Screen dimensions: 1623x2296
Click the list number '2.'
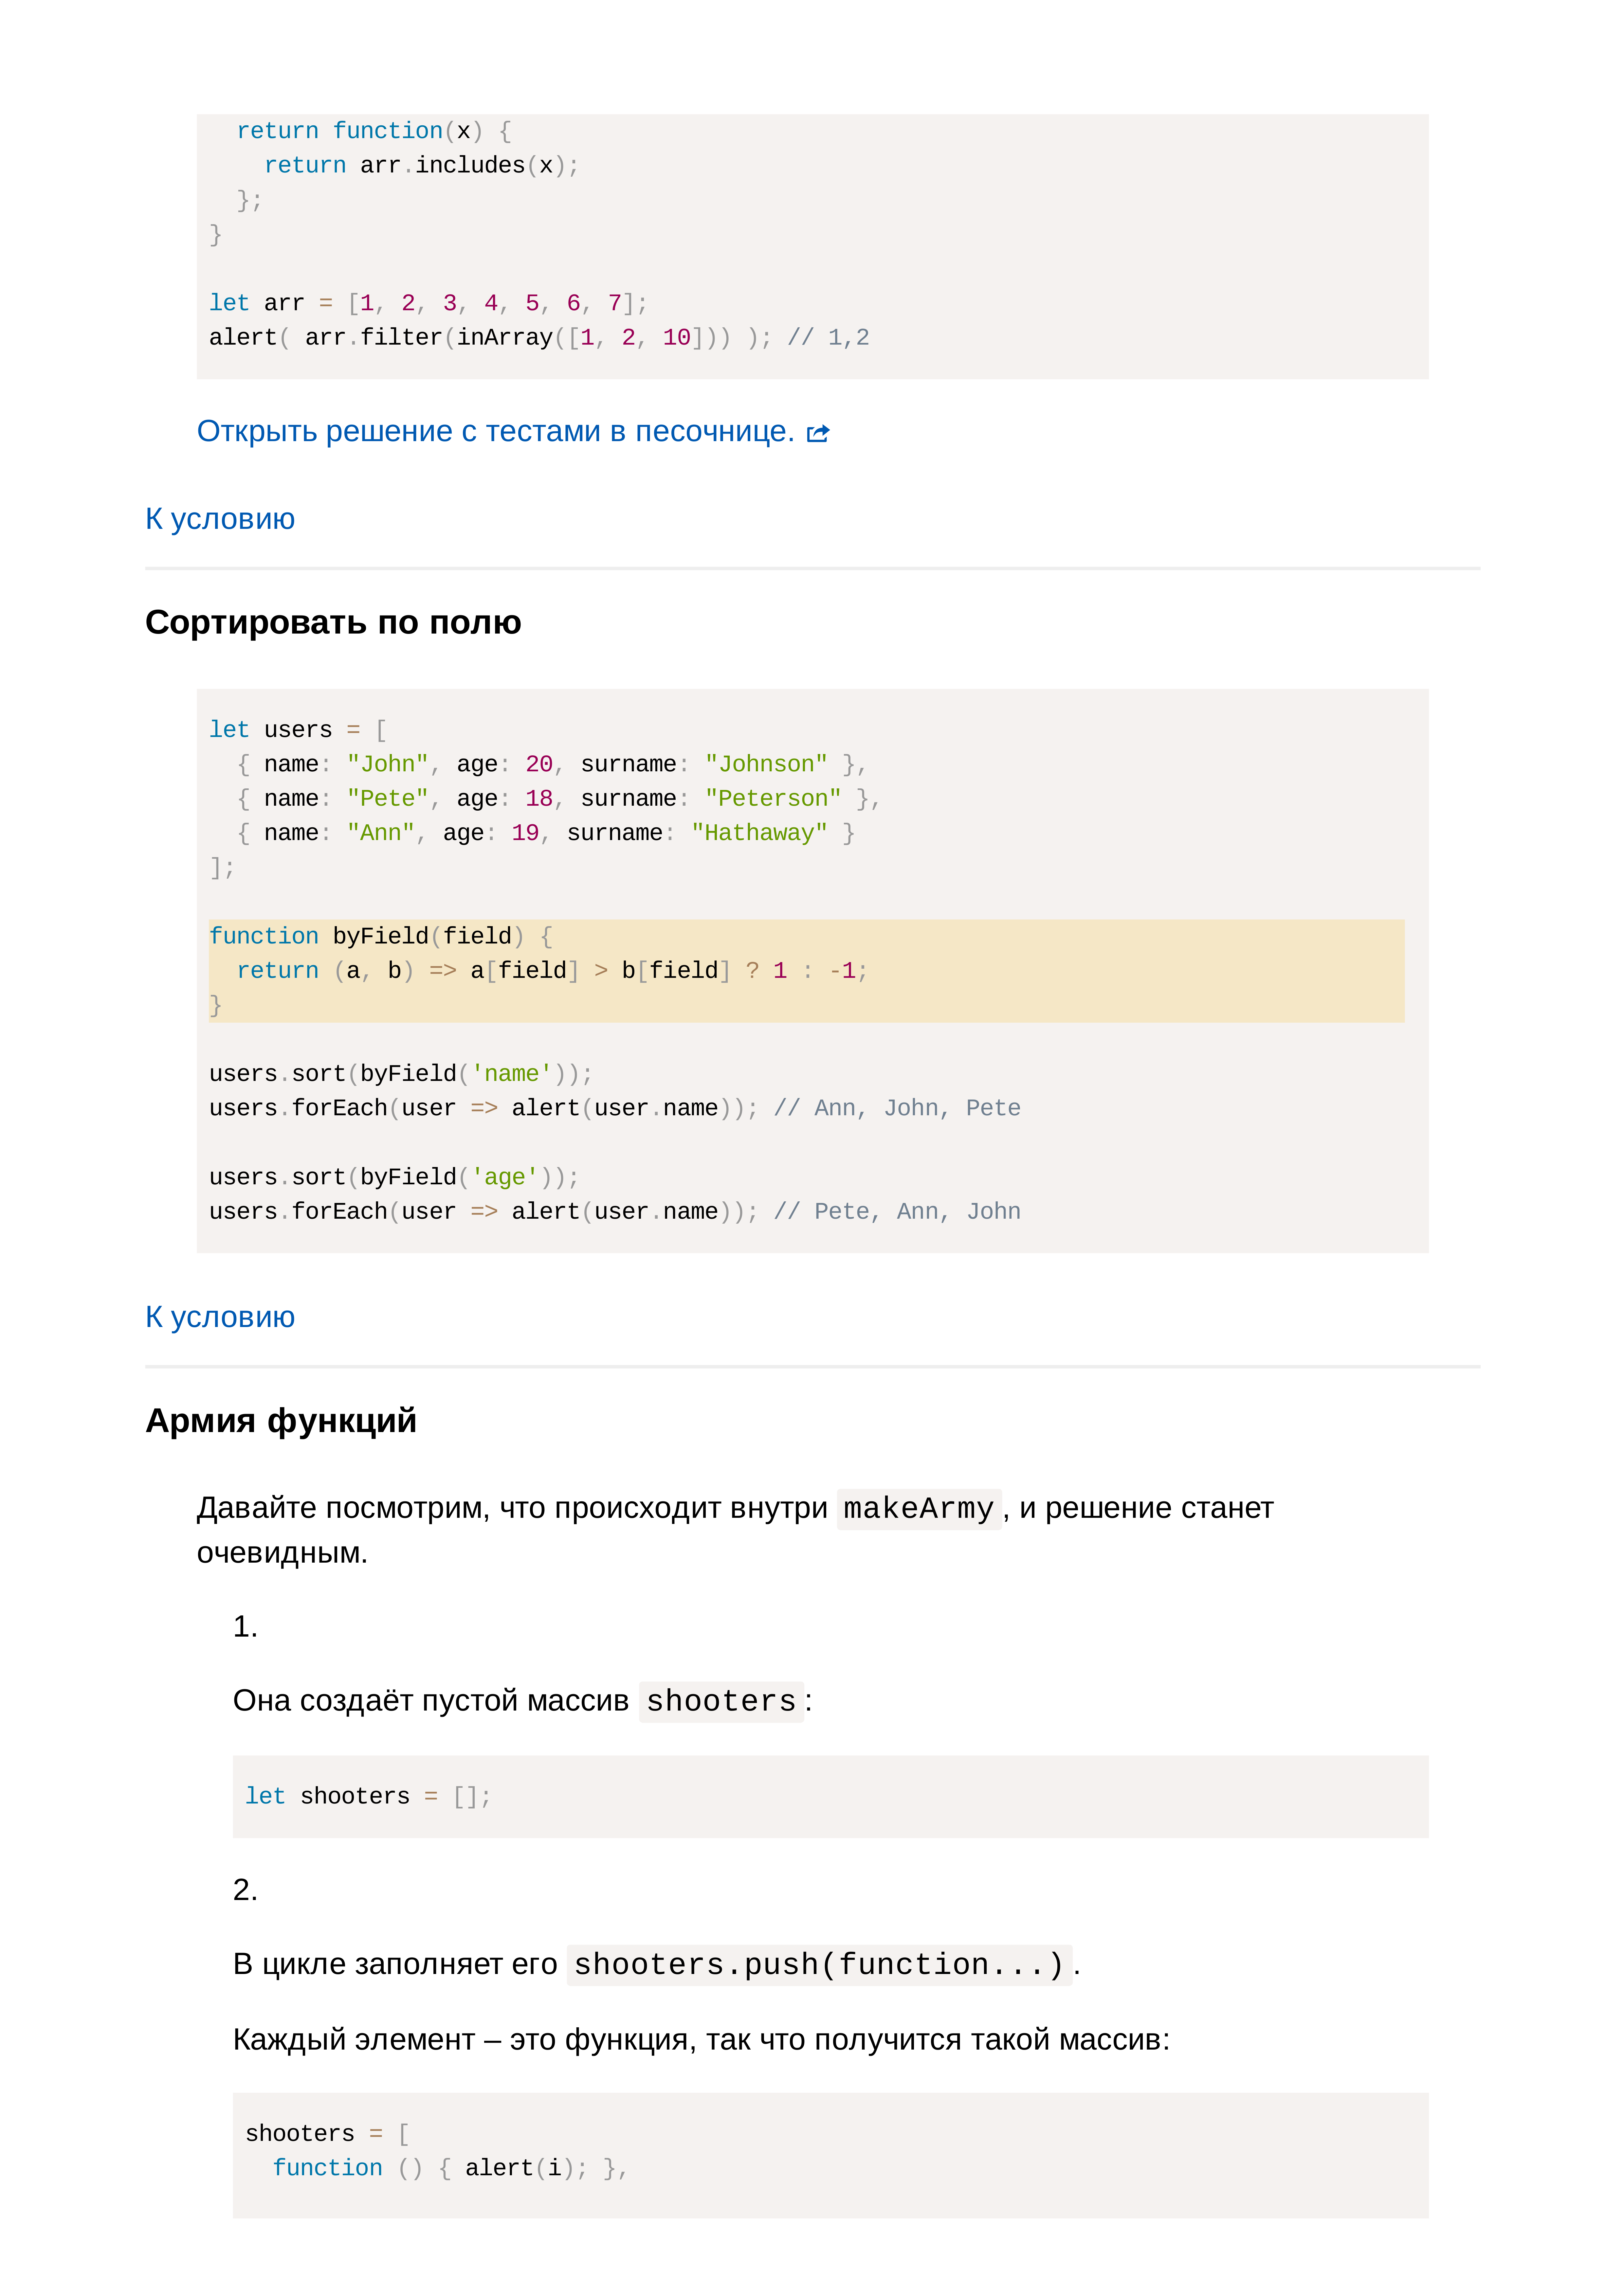[x=245, y=1890]
